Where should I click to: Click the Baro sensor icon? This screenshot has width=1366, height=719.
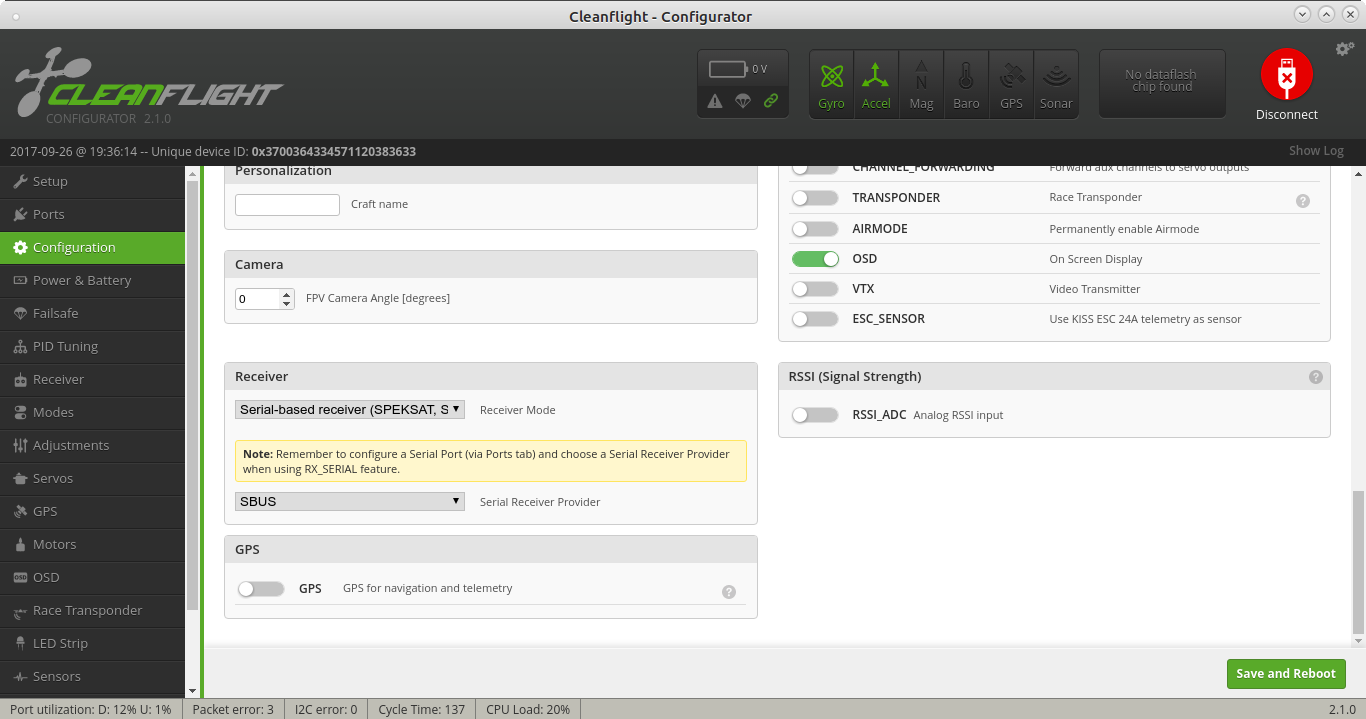click(x=966, y=84)
